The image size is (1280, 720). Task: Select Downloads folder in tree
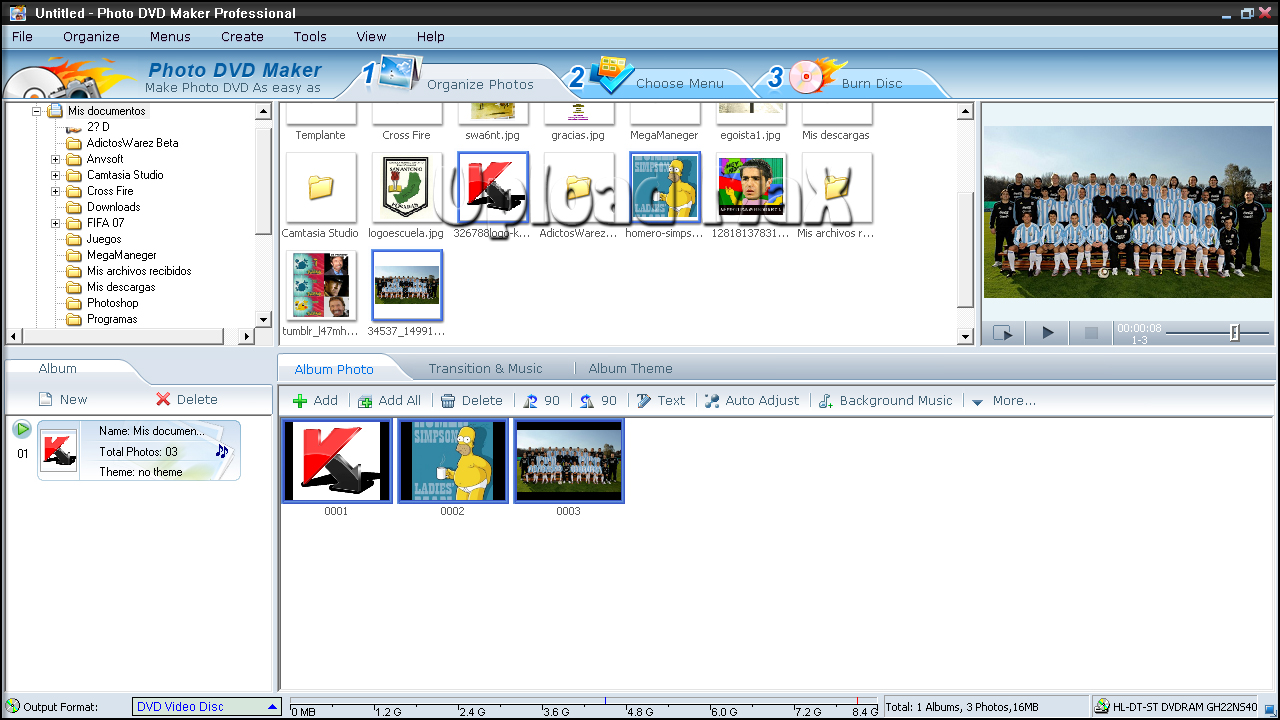click(x=113, y=207)
